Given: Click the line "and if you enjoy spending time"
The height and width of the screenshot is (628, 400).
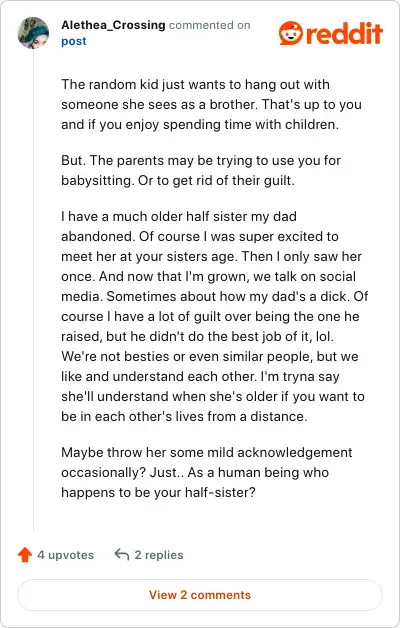Looking at the screenshot, I should click(200, 125).
